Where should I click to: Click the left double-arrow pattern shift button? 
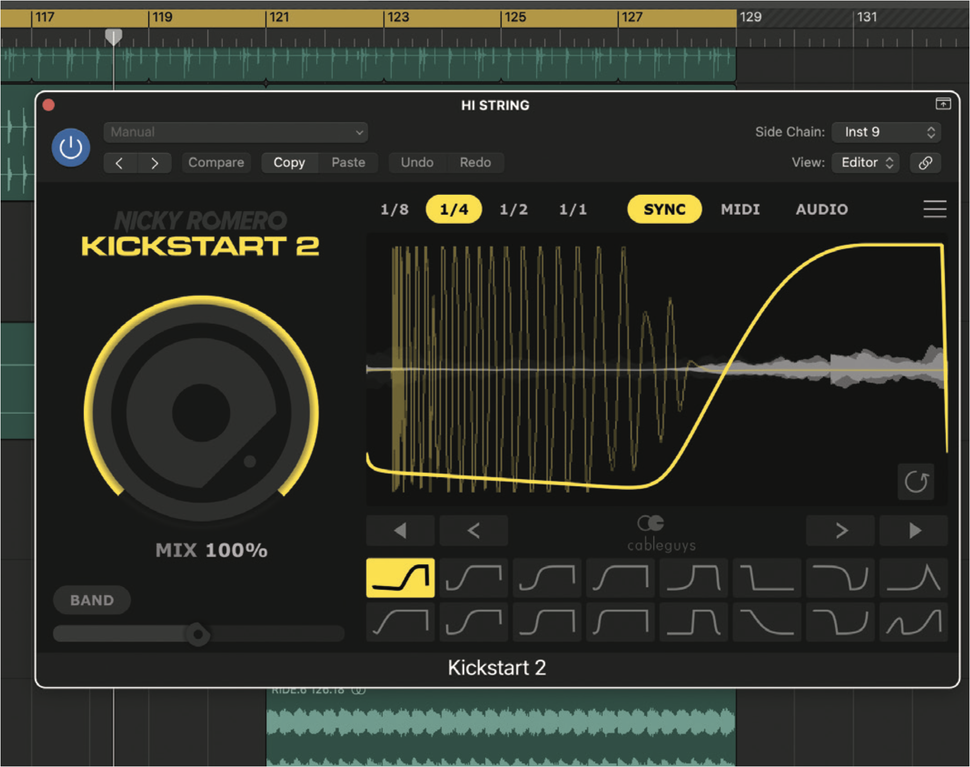click(400, 530)
